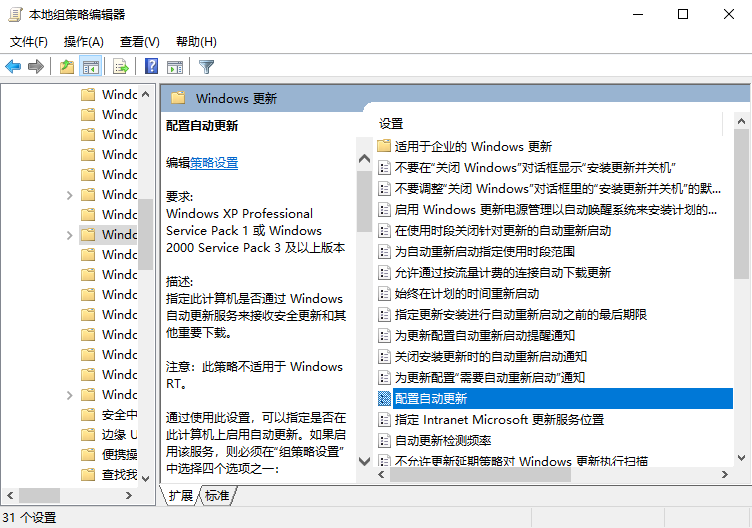Click policy icon beside 允许通过按流量计费的连接自动下载更新
Image resolution: width=752 pixels, height=528 pixels.
coord(384,272)
